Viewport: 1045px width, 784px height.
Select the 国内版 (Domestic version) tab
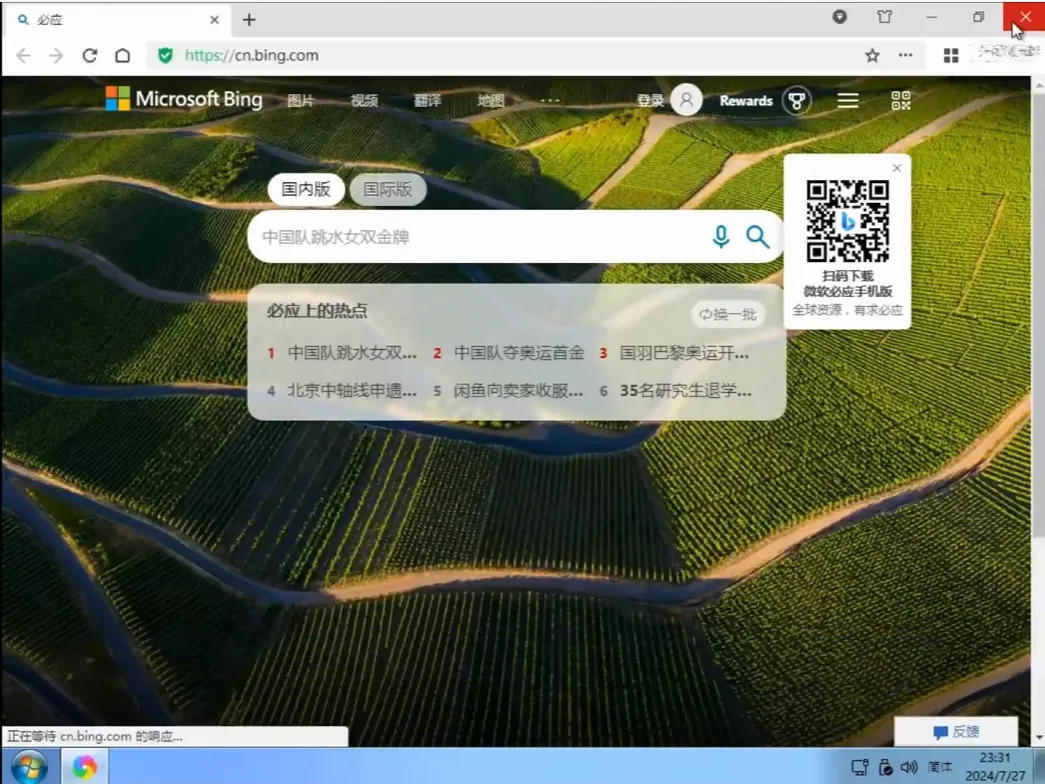point(306,190)
